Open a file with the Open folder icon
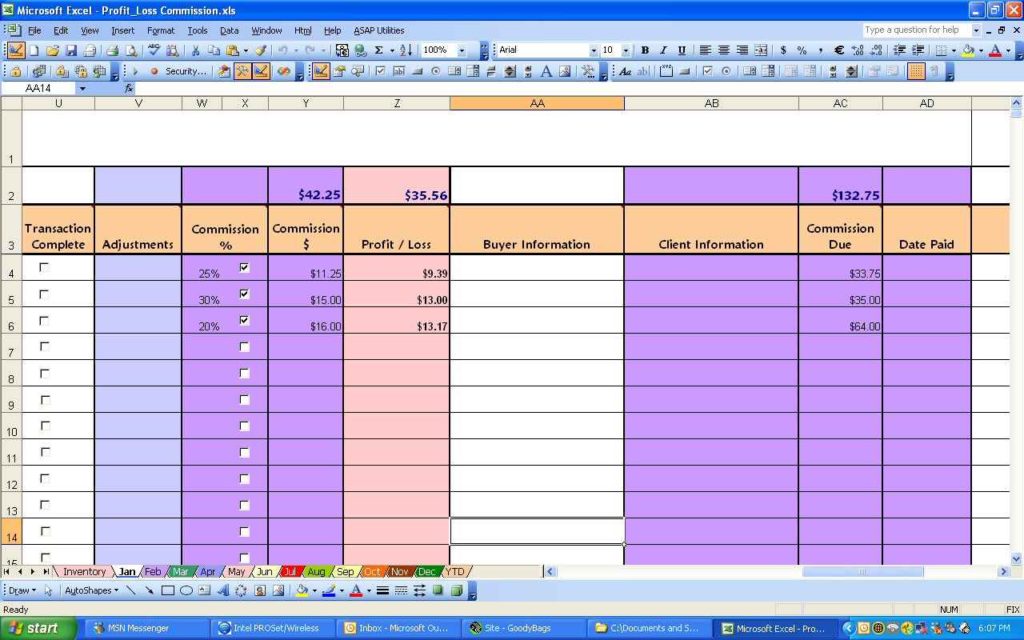This screenshot has width=1024, height=640. [53, 50]
